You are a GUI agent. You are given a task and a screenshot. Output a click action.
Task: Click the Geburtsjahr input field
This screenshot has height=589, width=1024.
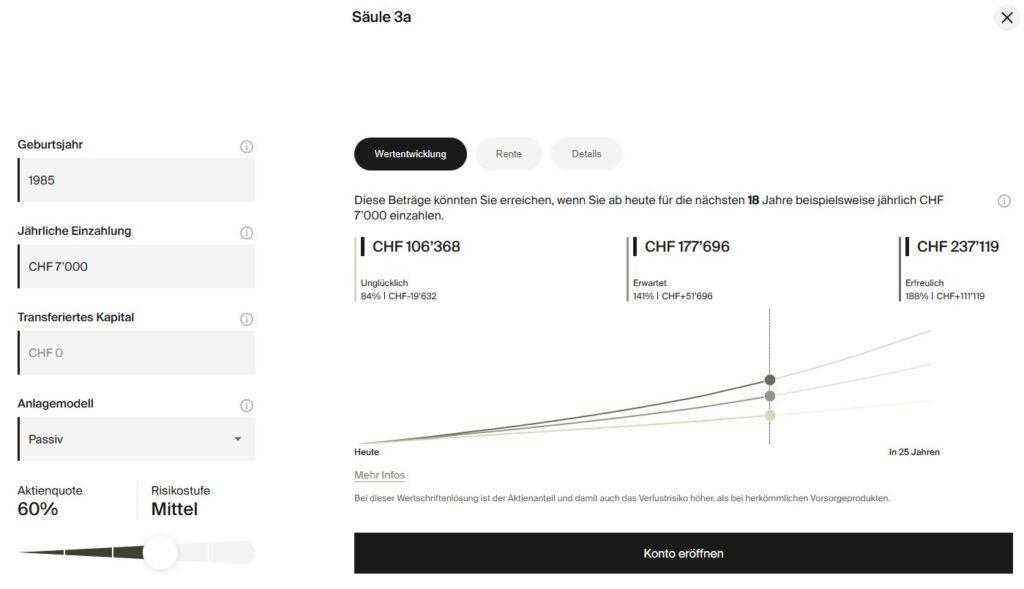[x=137, y=180]
